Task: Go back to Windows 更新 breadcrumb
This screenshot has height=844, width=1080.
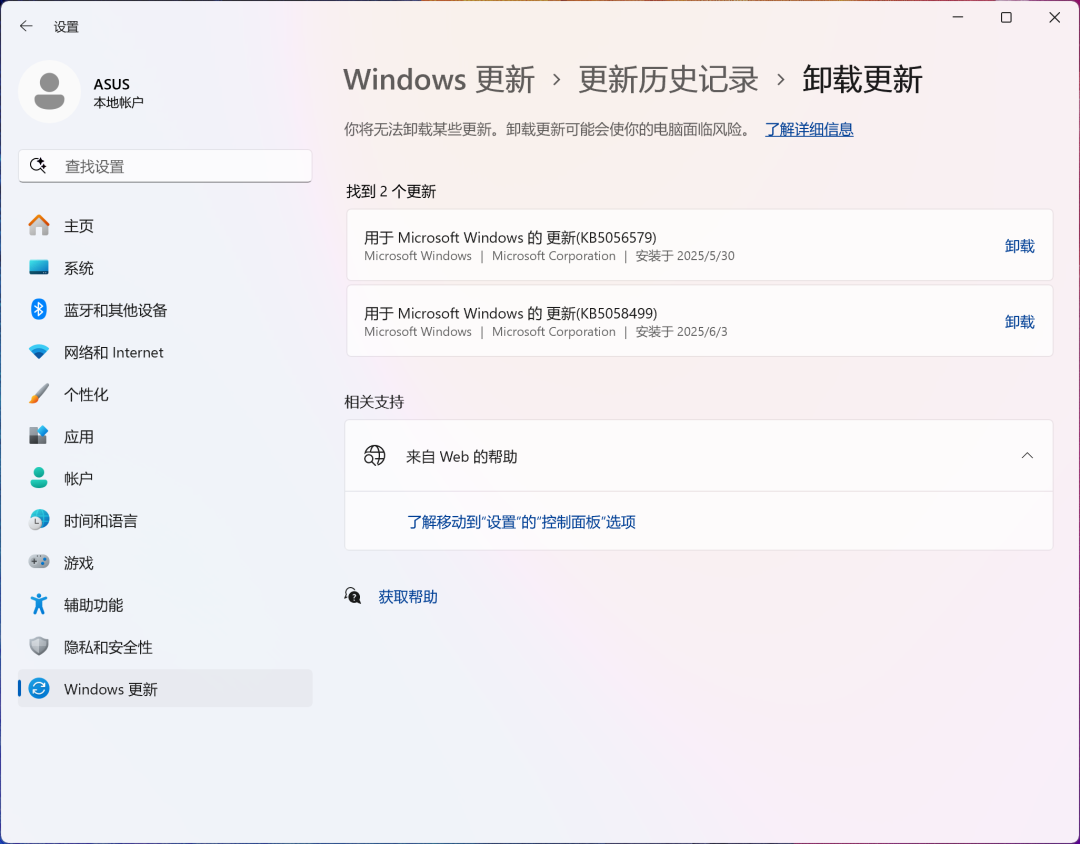Action: (439, 79)
